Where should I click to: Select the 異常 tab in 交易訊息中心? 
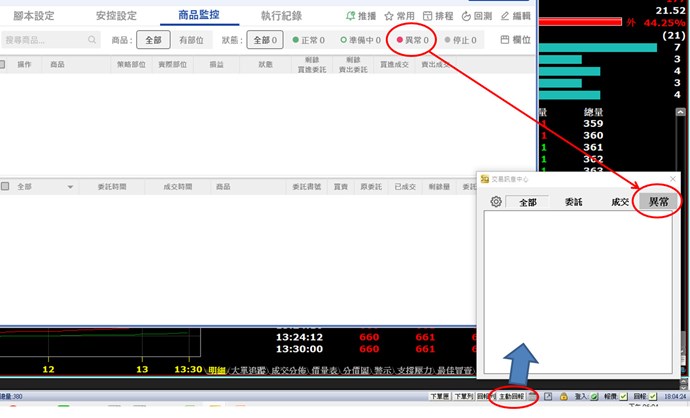click(658, 202)
